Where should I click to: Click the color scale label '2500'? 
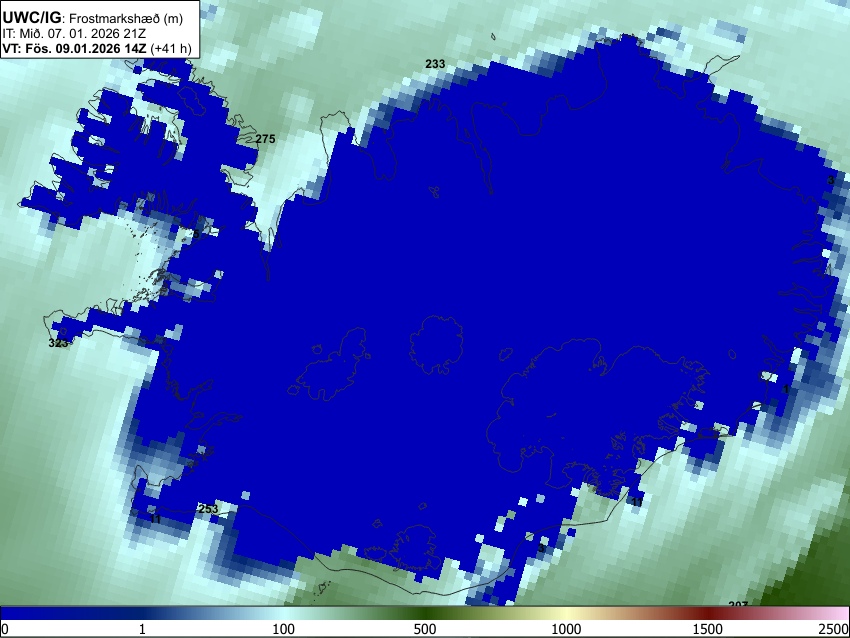click(834, 629)
